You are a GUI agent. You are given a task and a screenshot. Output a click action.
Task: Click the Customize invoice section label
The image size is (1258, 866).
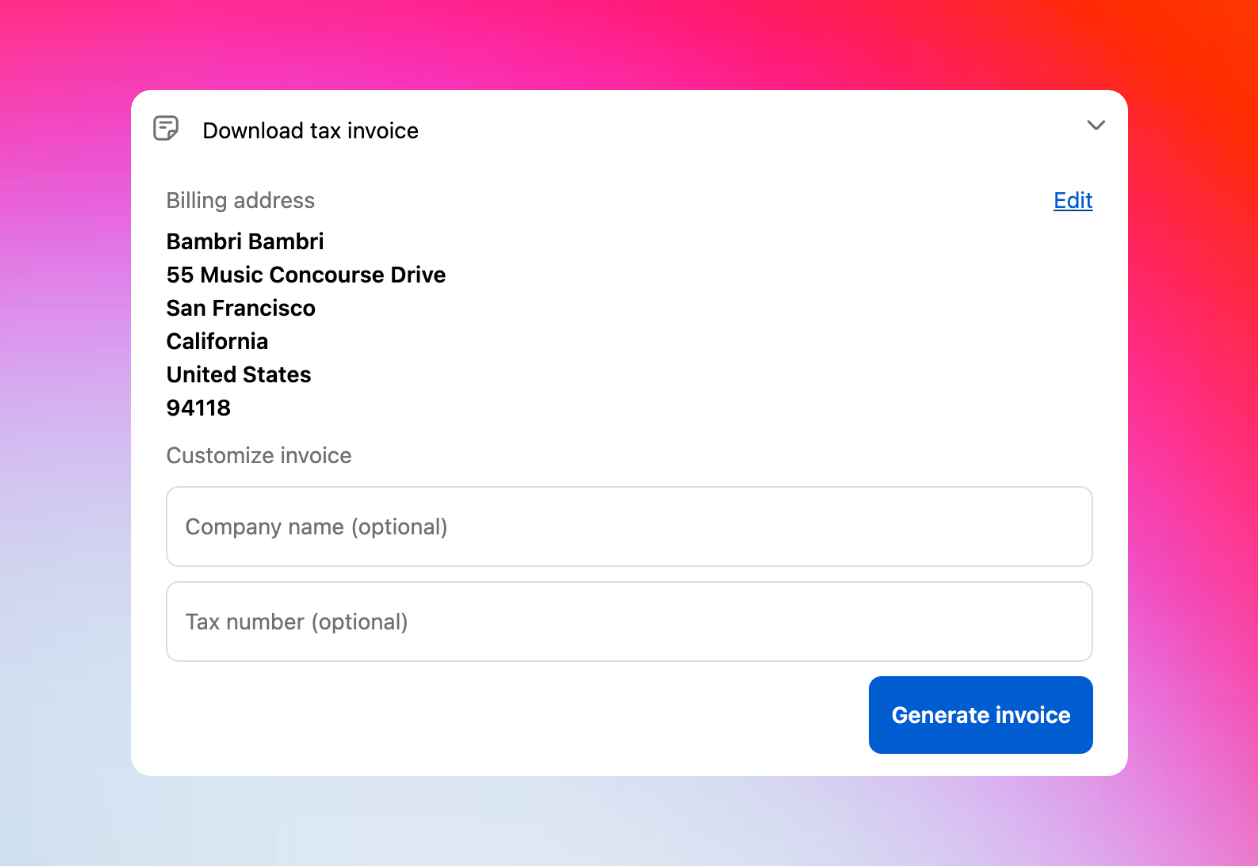coord(258,455)
